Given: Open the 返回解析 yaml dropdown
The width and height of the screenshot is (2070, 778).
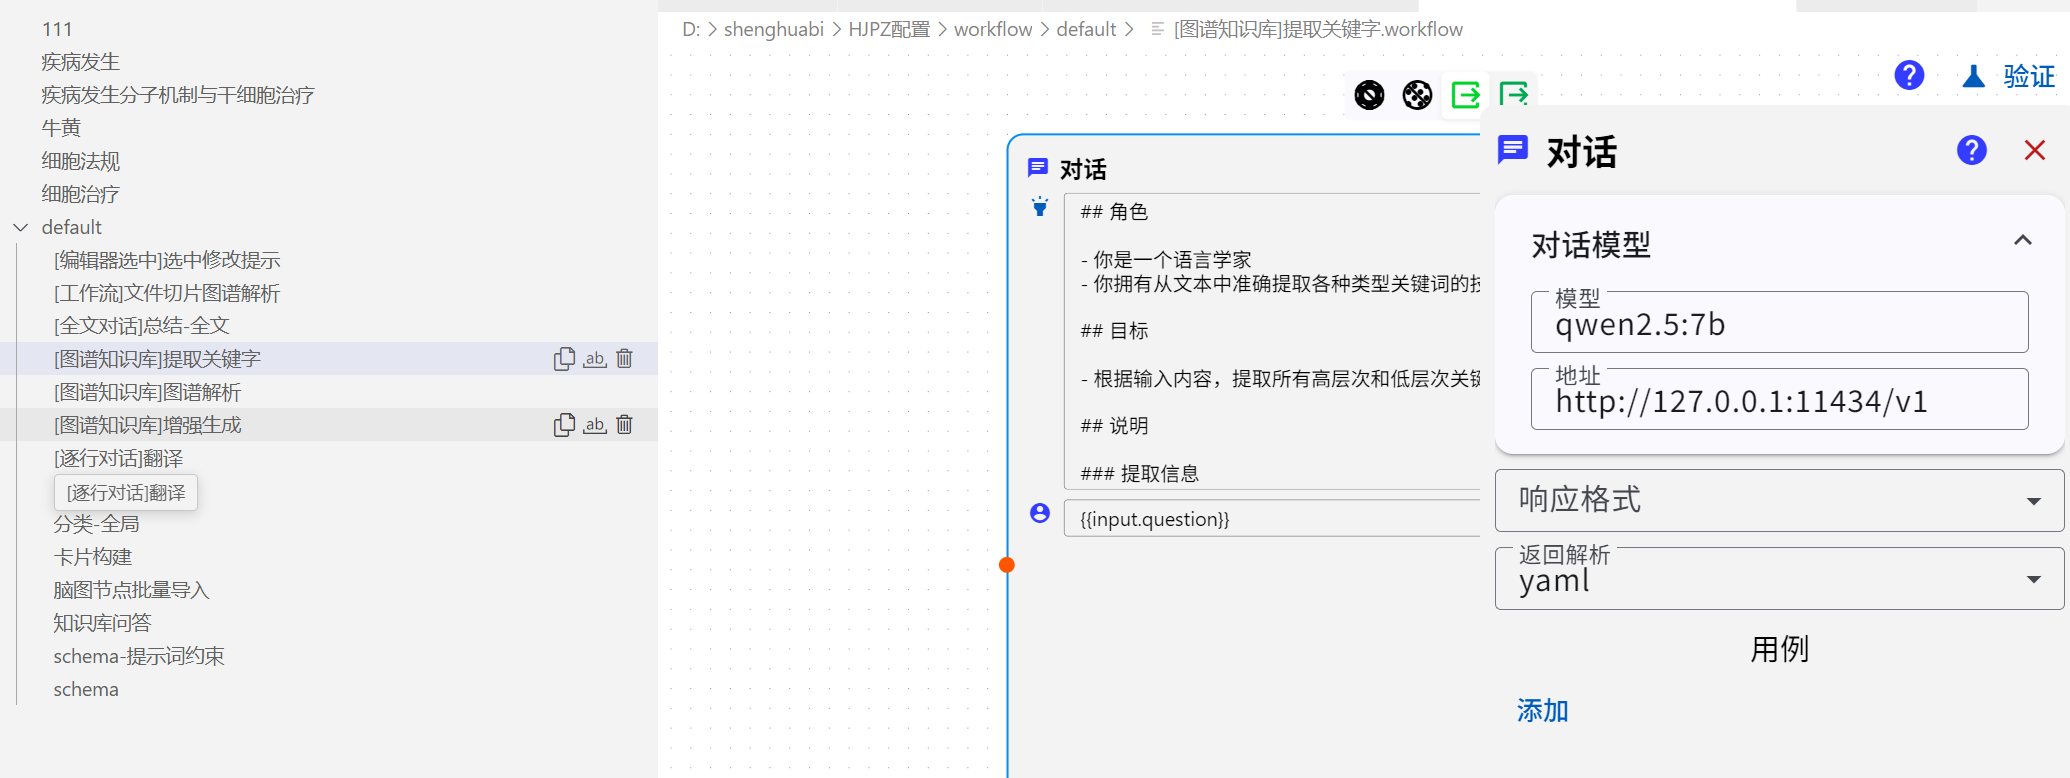Looking at the screenshot, I should tap(2033, 580).
